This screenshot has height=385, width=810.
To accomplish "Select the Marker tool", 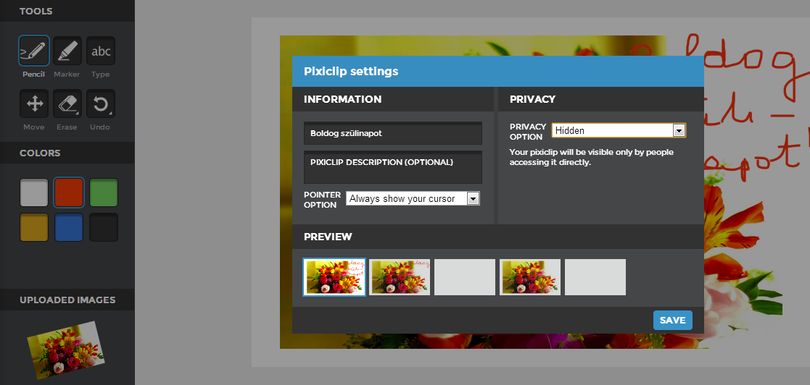I will coord(67,51).
